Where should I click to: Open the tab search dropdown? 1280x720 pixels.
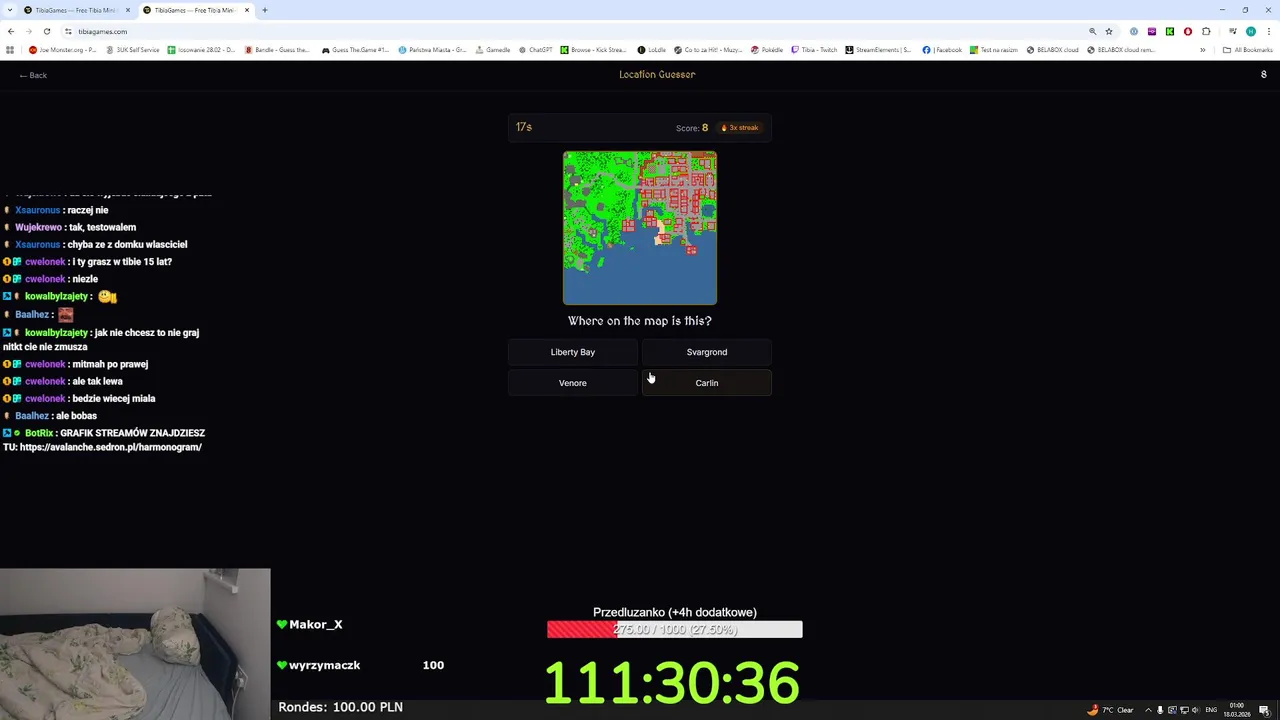click(8, 10)
